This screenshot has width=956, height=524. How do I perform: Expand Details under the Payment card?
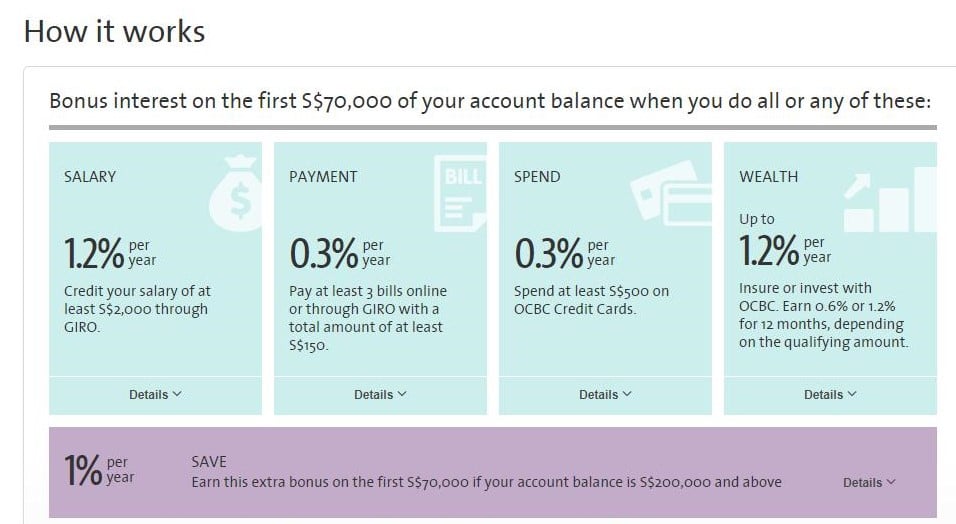pos(380,395)
